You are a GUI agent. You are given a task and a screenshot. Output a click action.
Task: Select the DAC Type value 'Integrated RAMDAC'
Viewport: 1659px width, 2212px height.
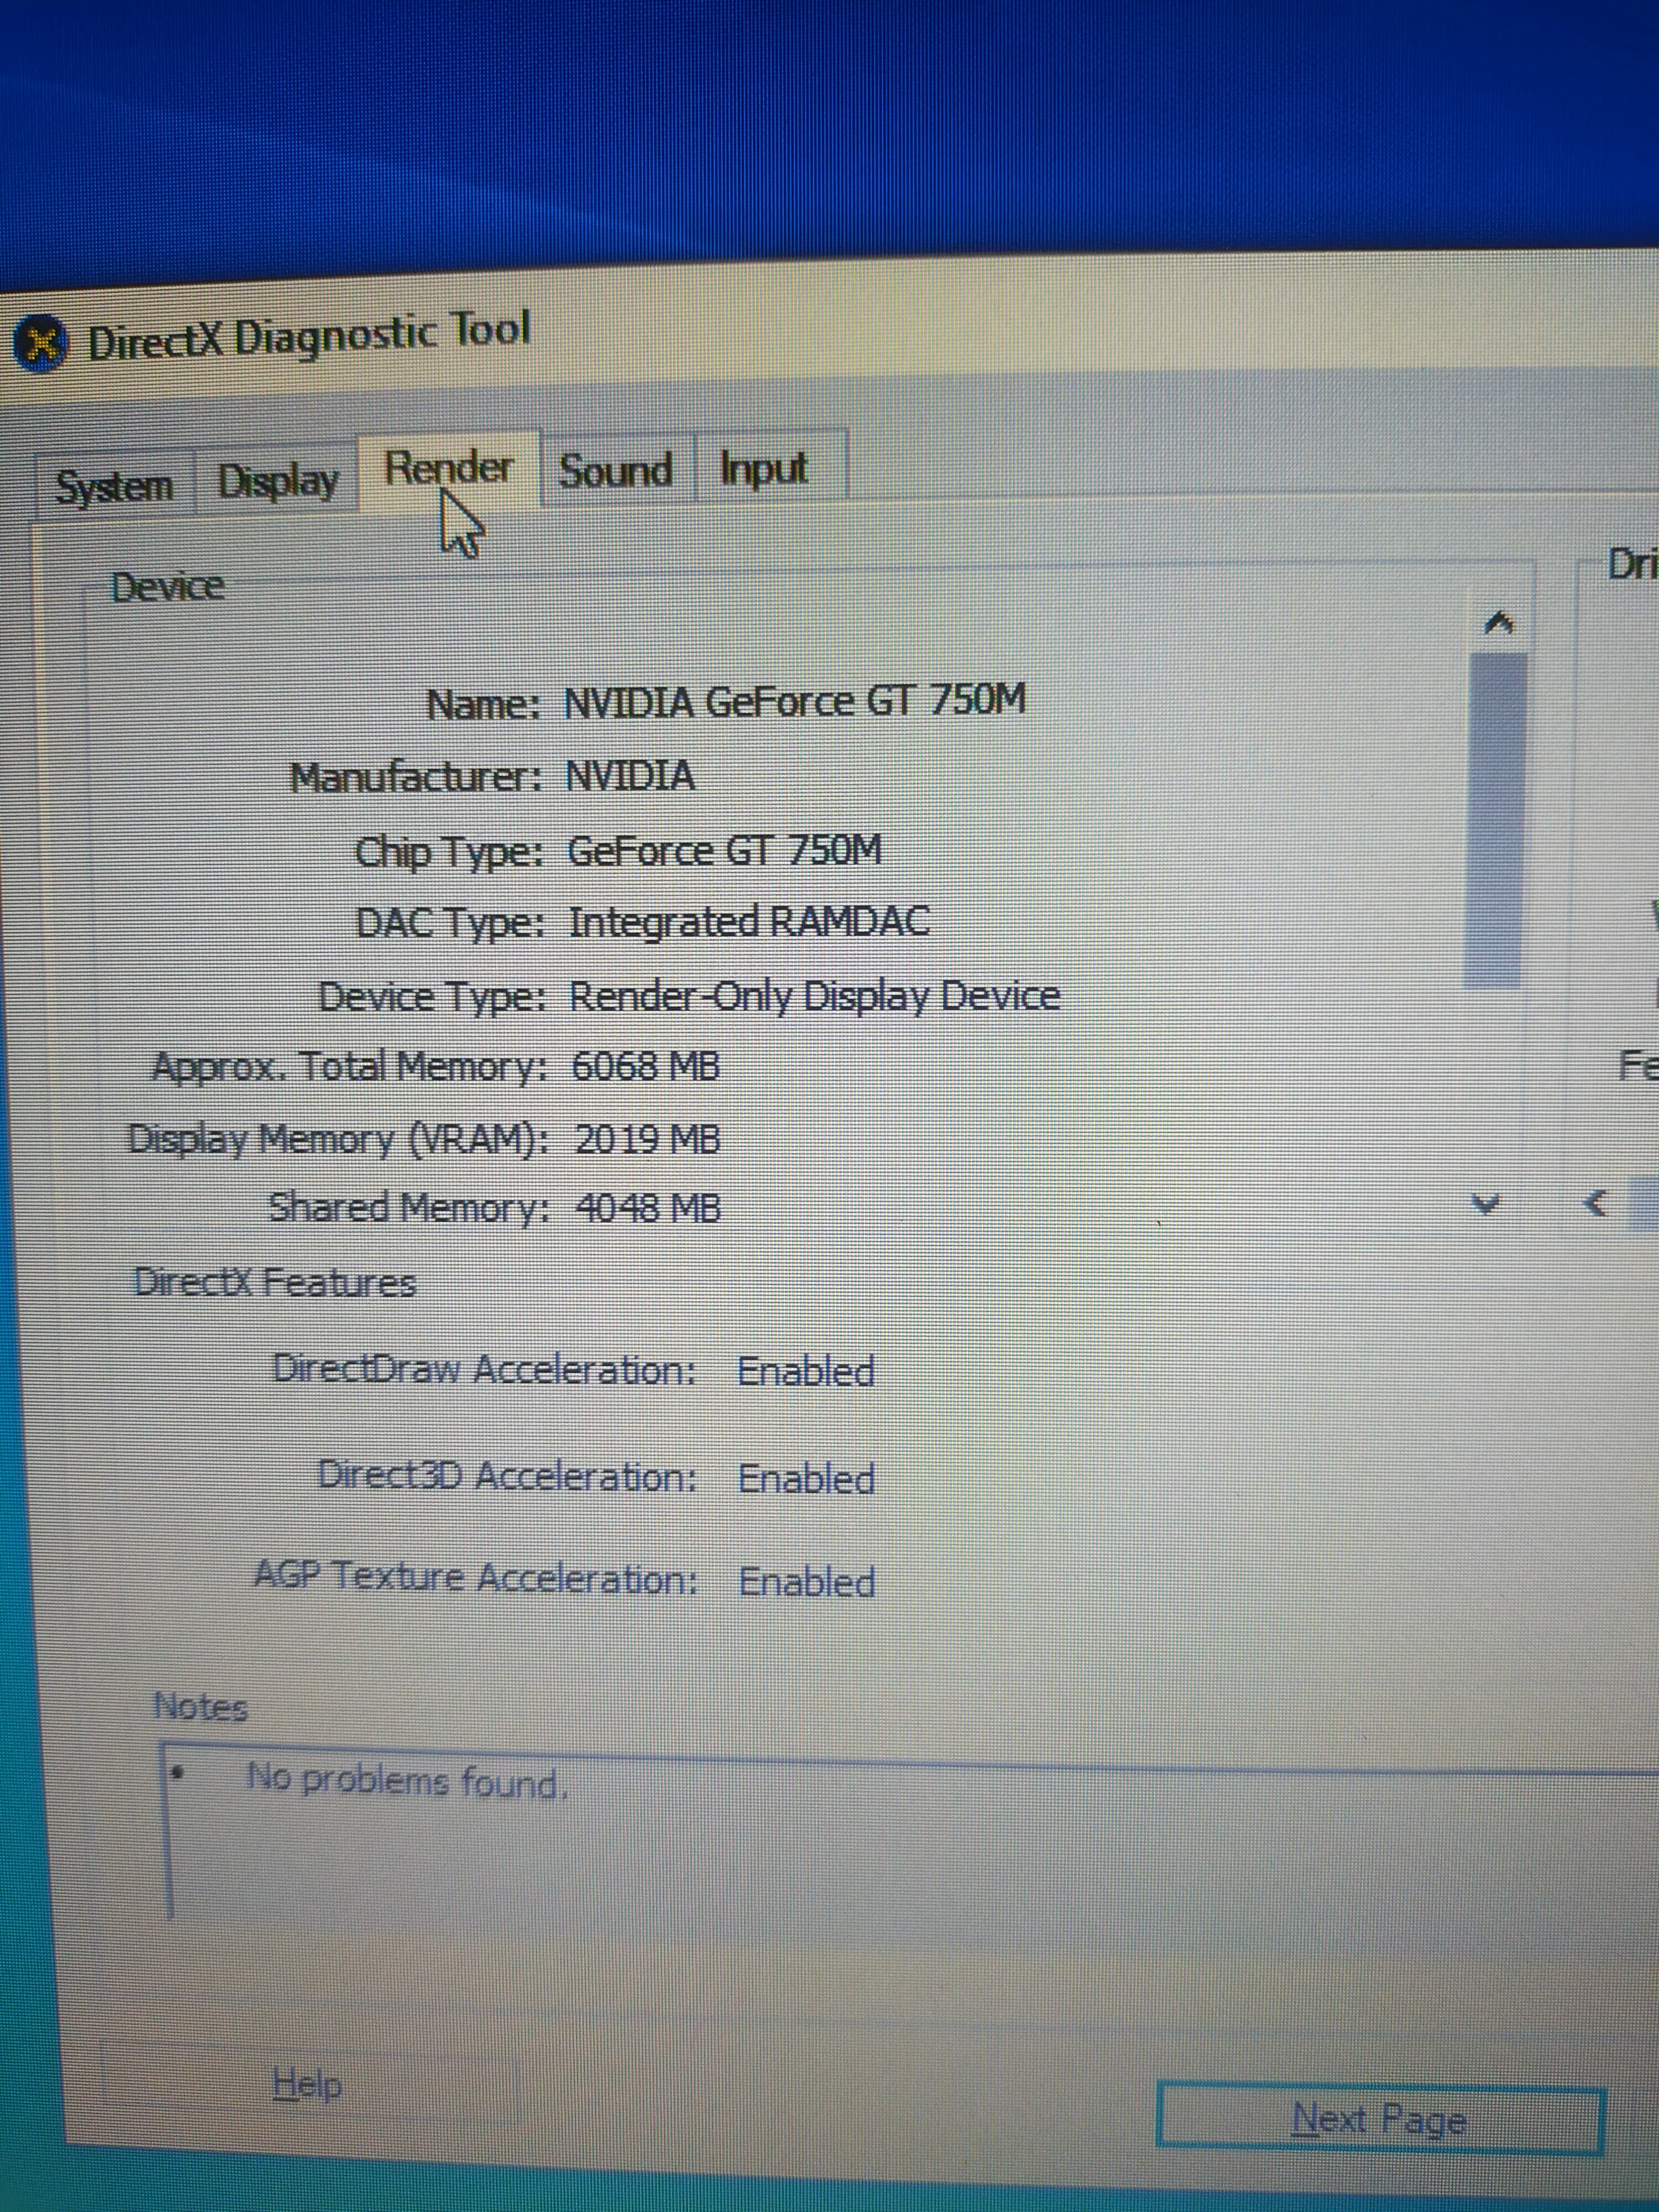[x=749, y=922]
